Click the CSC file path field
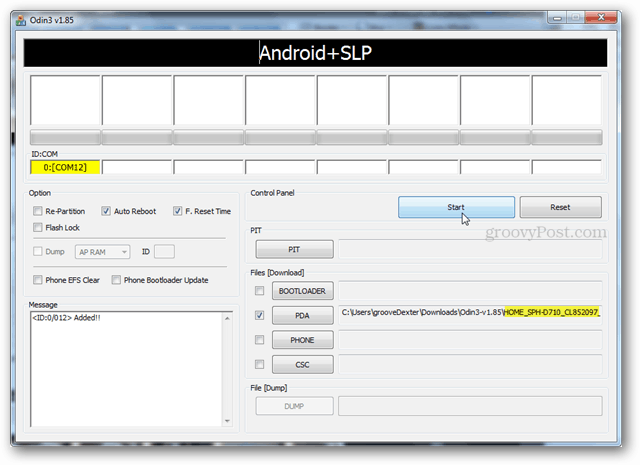Viewport: 640px width, 465px height. [x=470, y=364]
